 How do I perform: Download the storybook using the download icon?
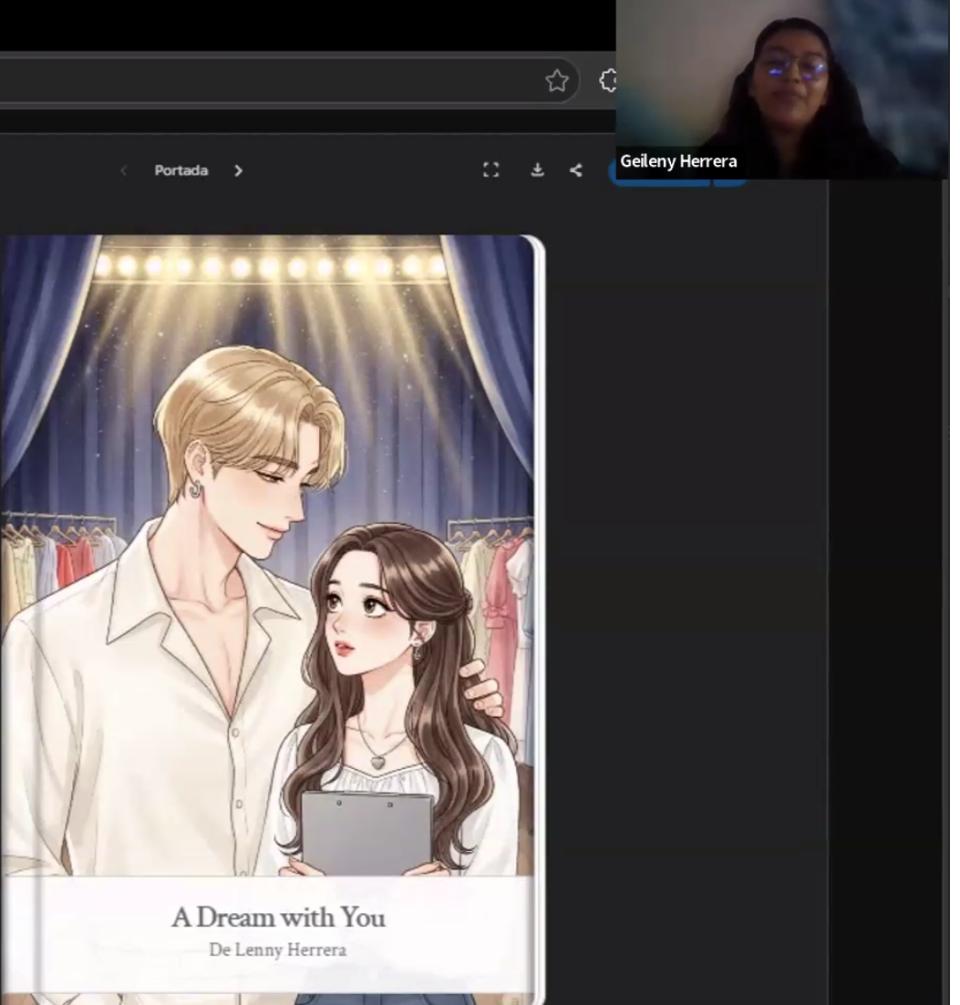coord(537,170)
